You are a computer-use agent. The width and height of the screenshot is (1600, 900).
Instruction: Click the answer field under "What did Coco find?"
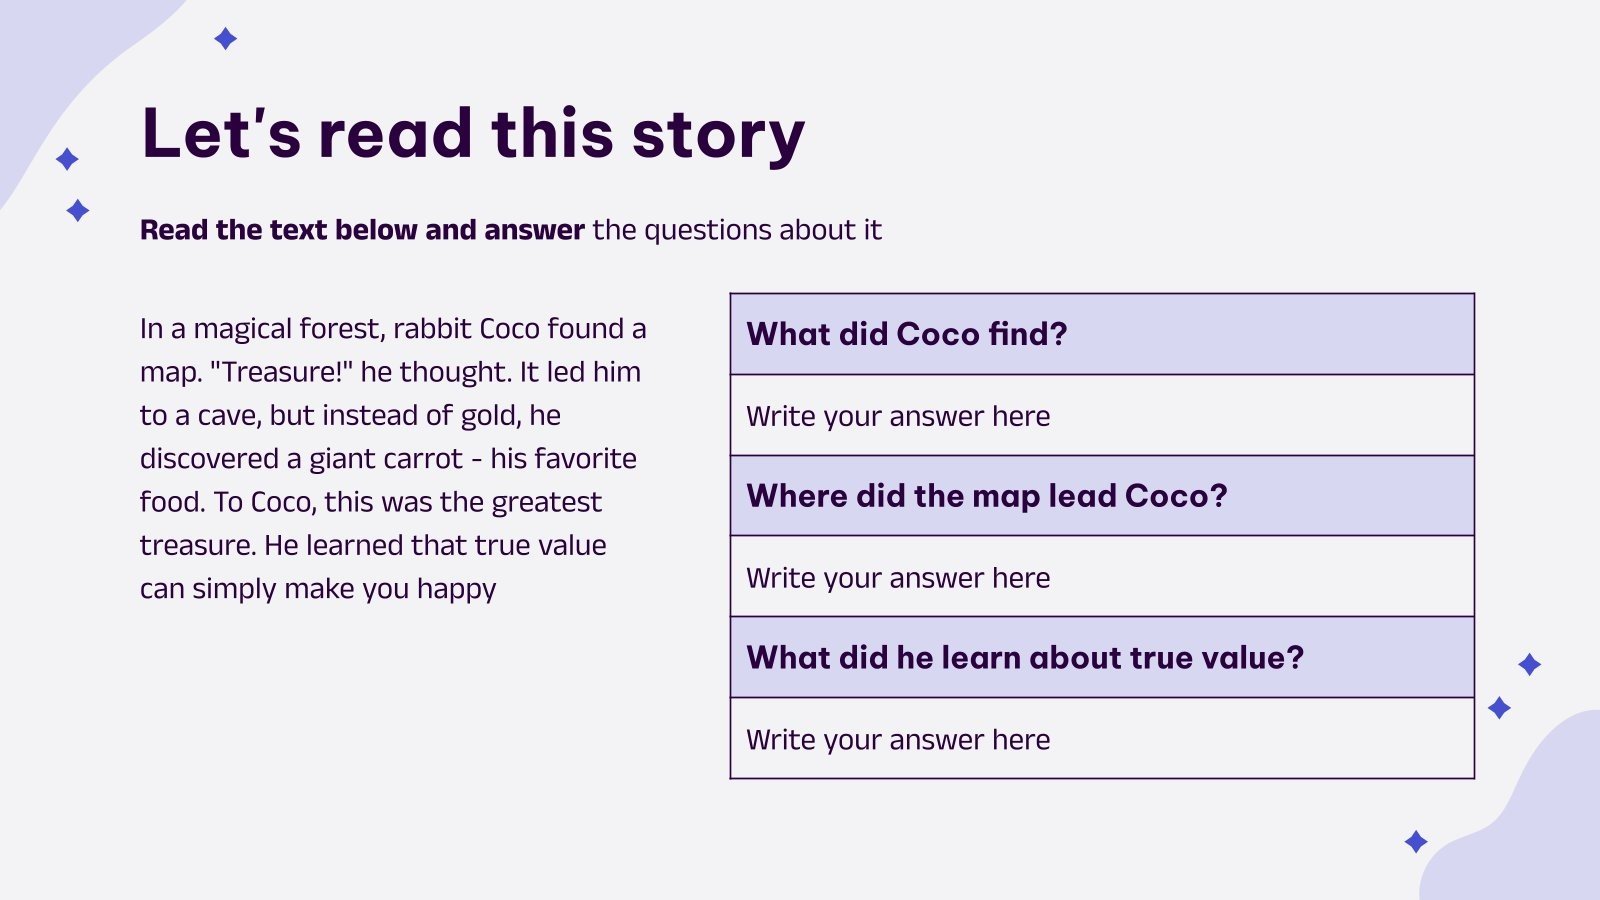[x=1102, y=416]
